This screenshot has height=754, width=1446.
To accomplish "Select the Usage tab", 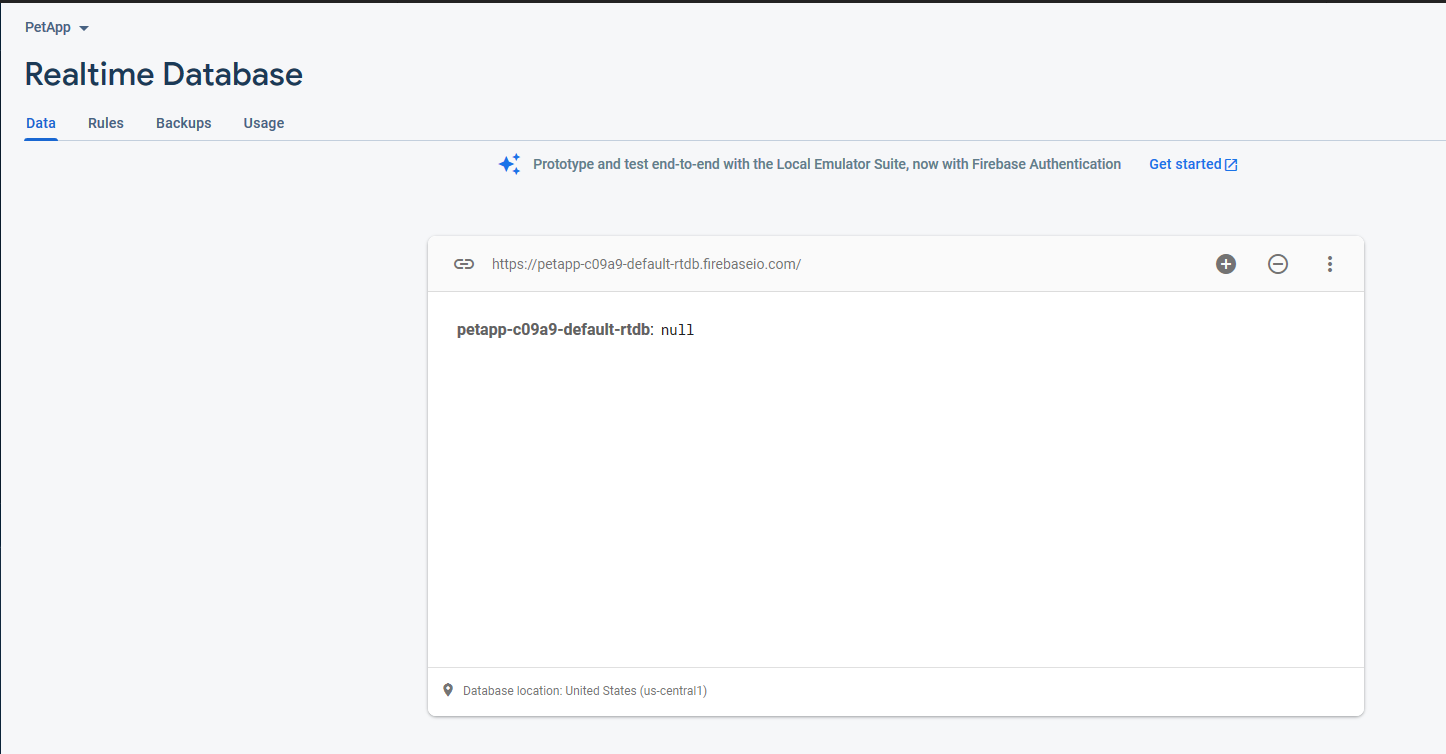I will point(264,123).
